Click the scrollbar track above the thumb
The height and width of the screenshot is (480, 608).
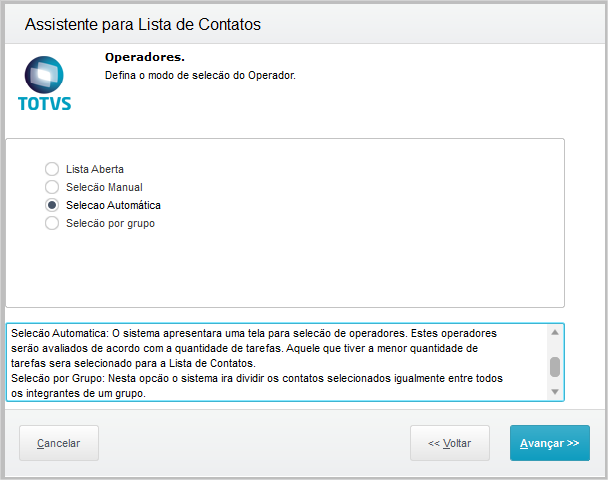[x=555, y=347]
